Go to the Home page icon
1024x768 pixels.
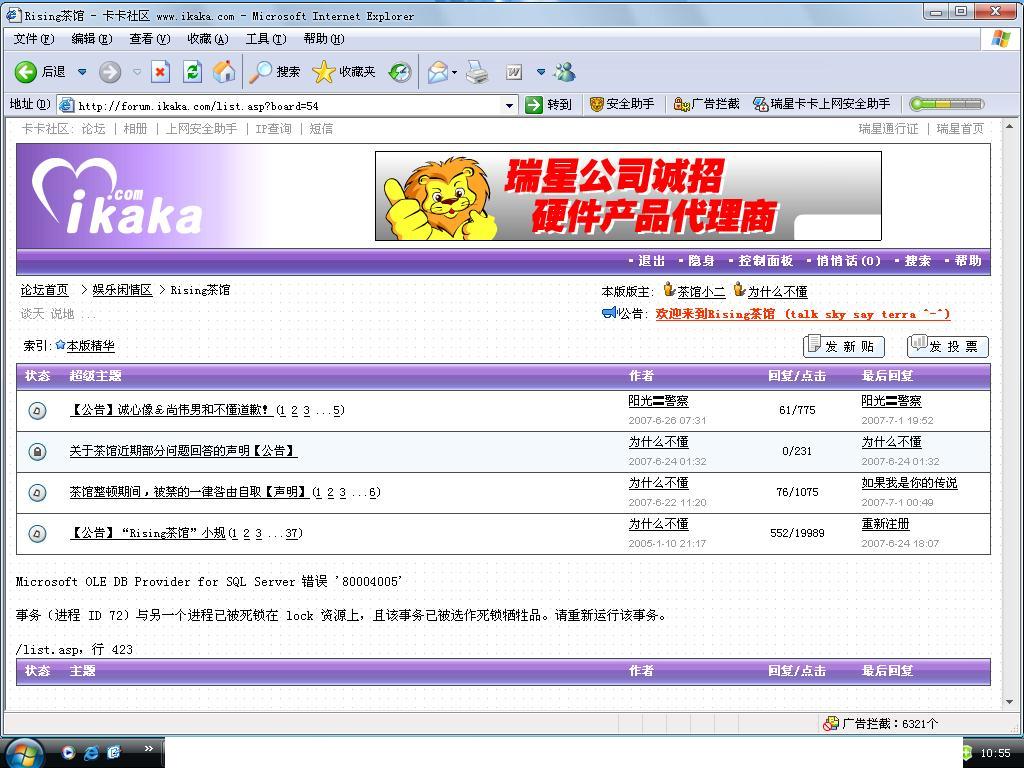pyautogui.click(x=224, y=72)
